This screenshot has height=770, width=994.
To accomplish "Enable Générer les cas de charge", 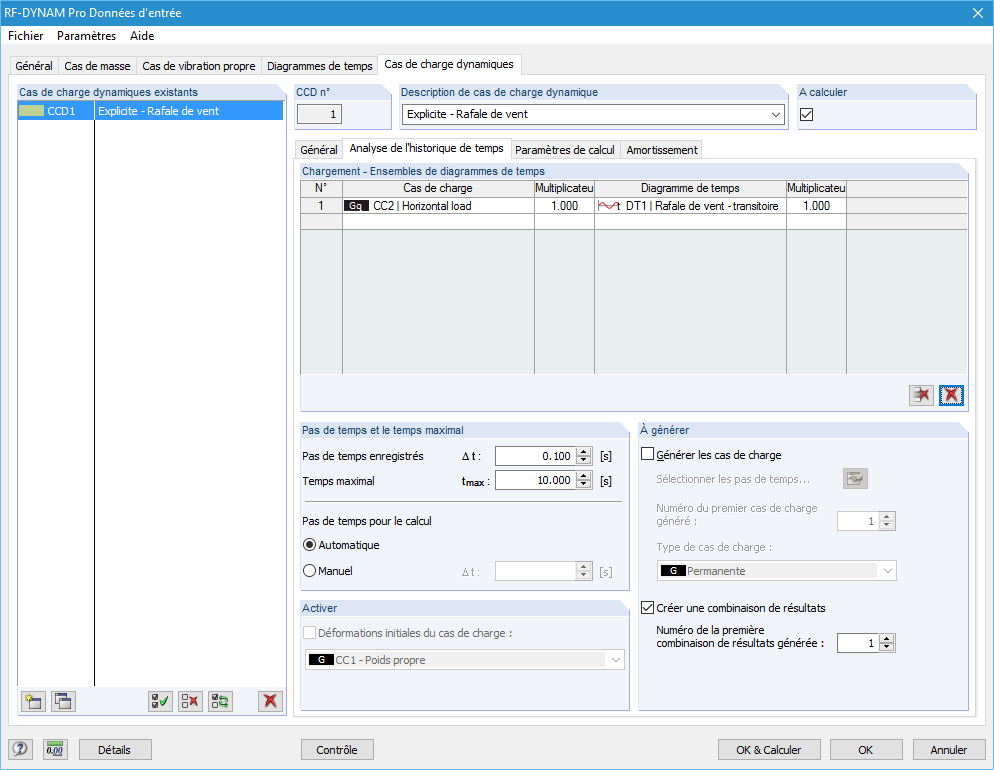I will [647, 454].
